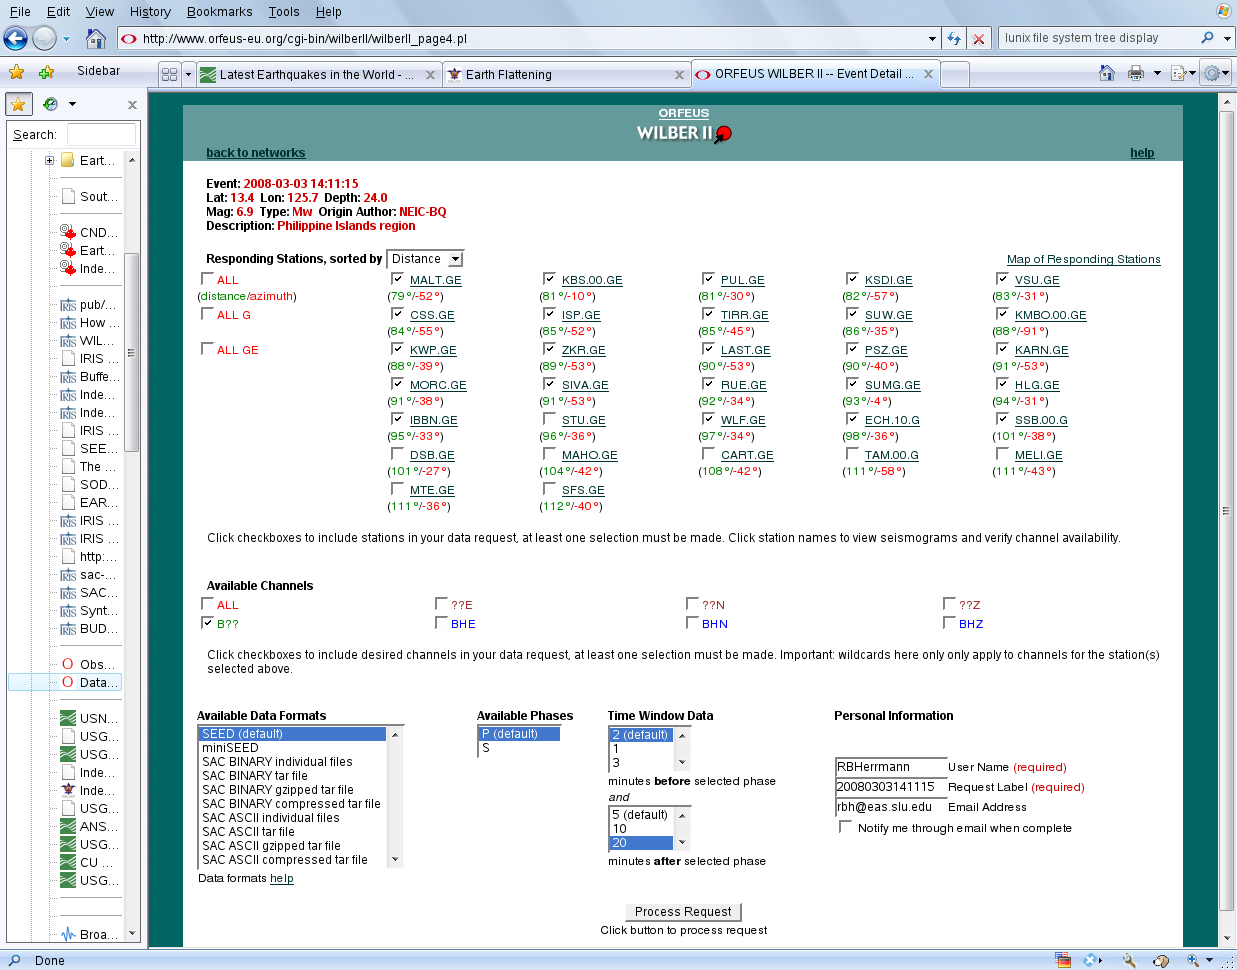Open the gear Tools icon
This screenshot has height=970, width=1237.
pos(1212,73)
